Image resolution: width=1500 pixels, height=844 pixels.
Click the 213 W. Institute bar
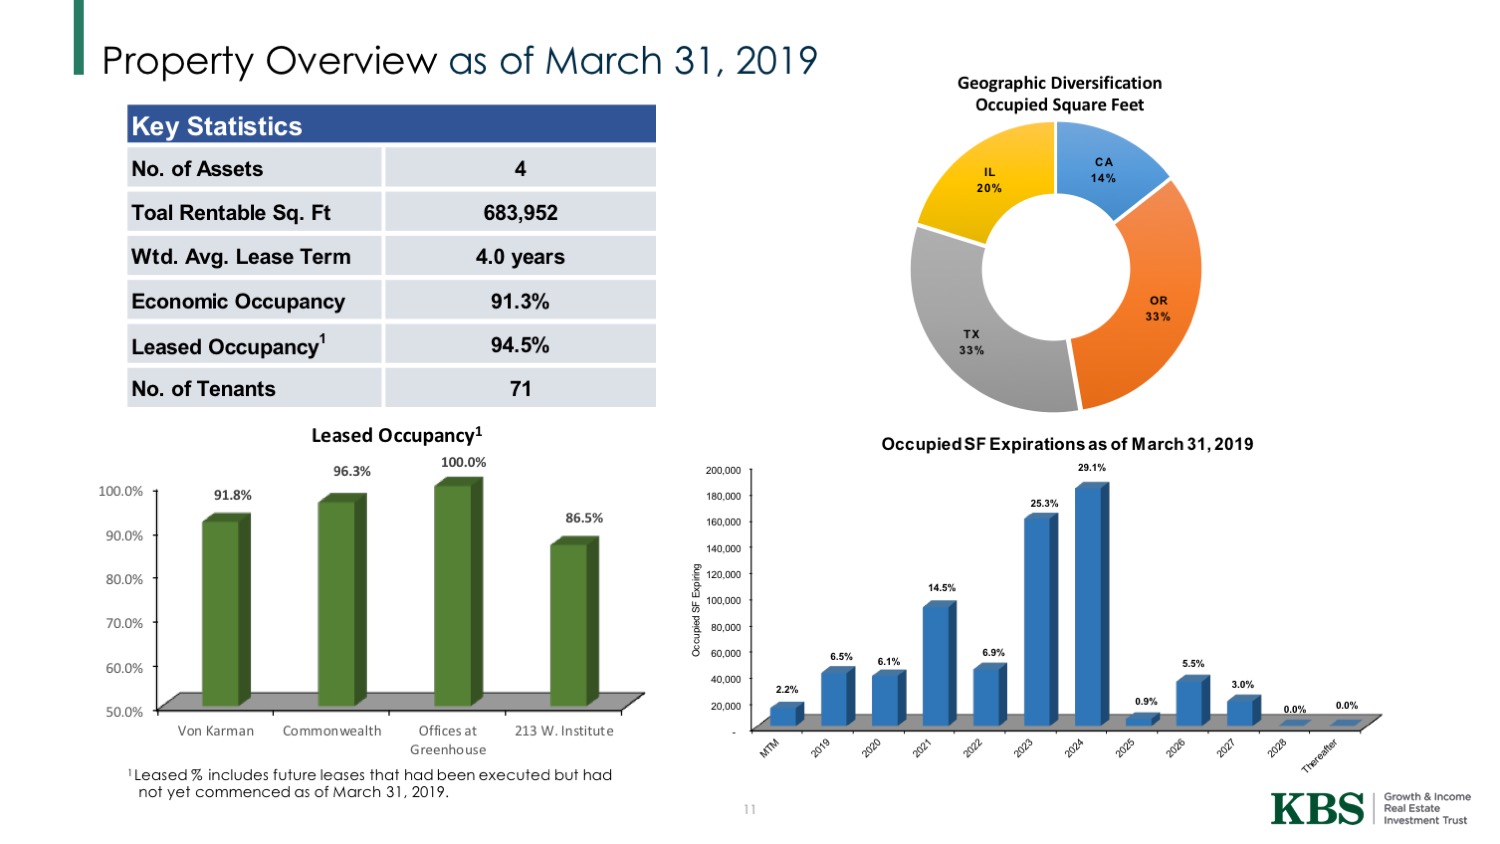(x=574, y=621)
